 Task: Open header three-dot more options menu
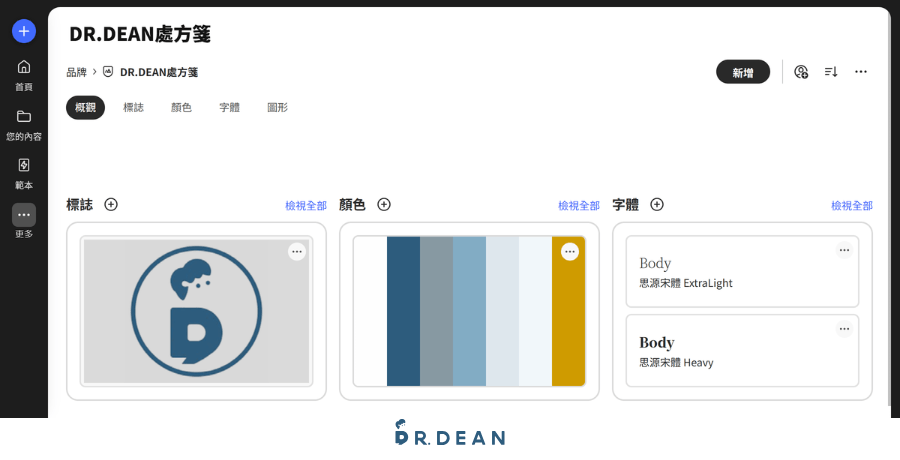point(861,72)
